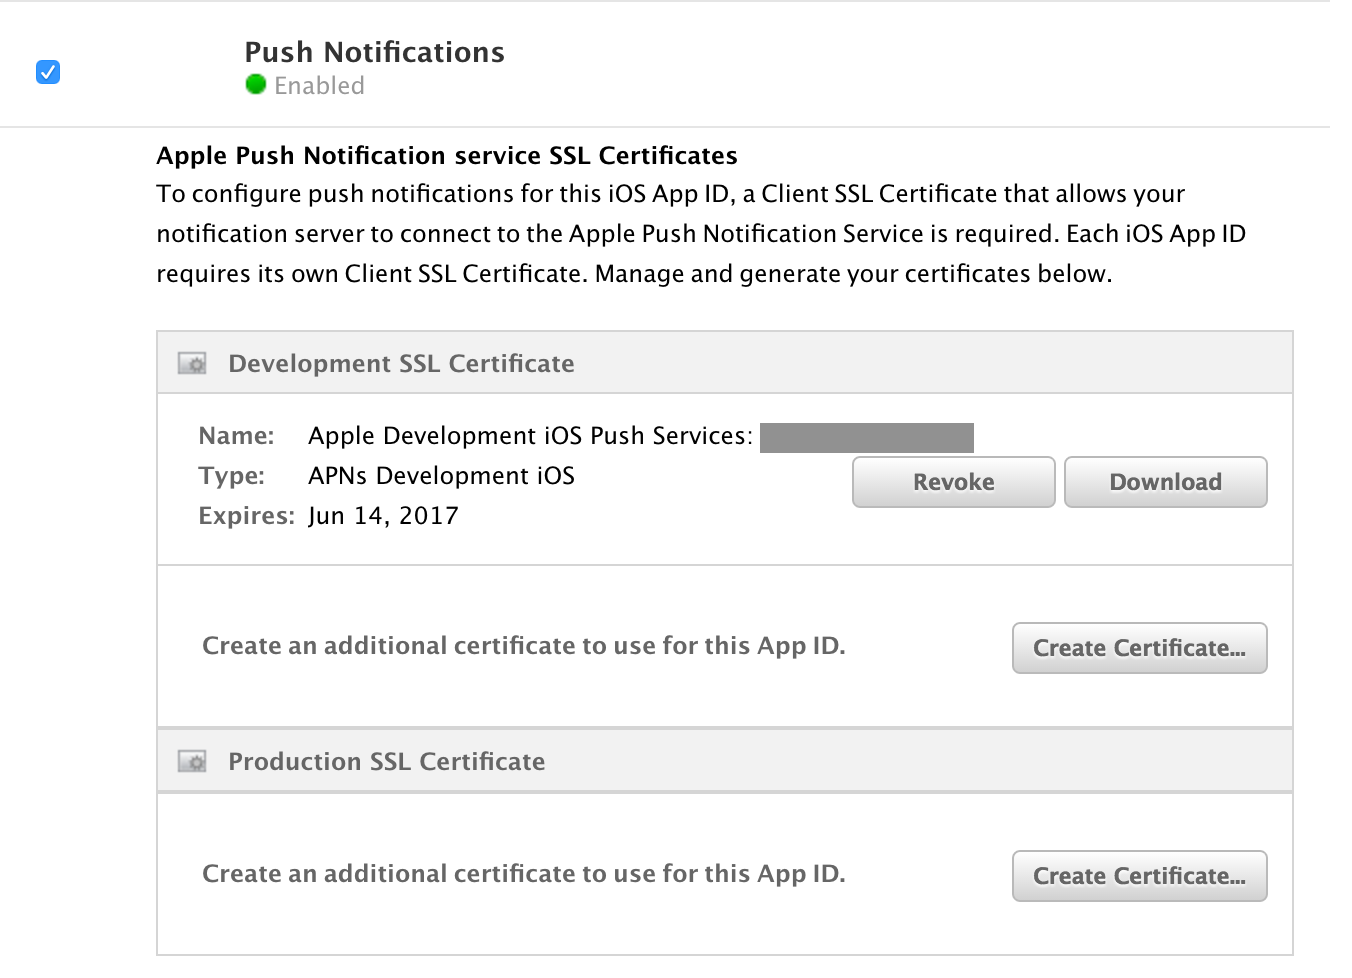The height and width of the screenshot is (978, 1352).
Task: Click the Enabled status text
Action: coord(319,86)
